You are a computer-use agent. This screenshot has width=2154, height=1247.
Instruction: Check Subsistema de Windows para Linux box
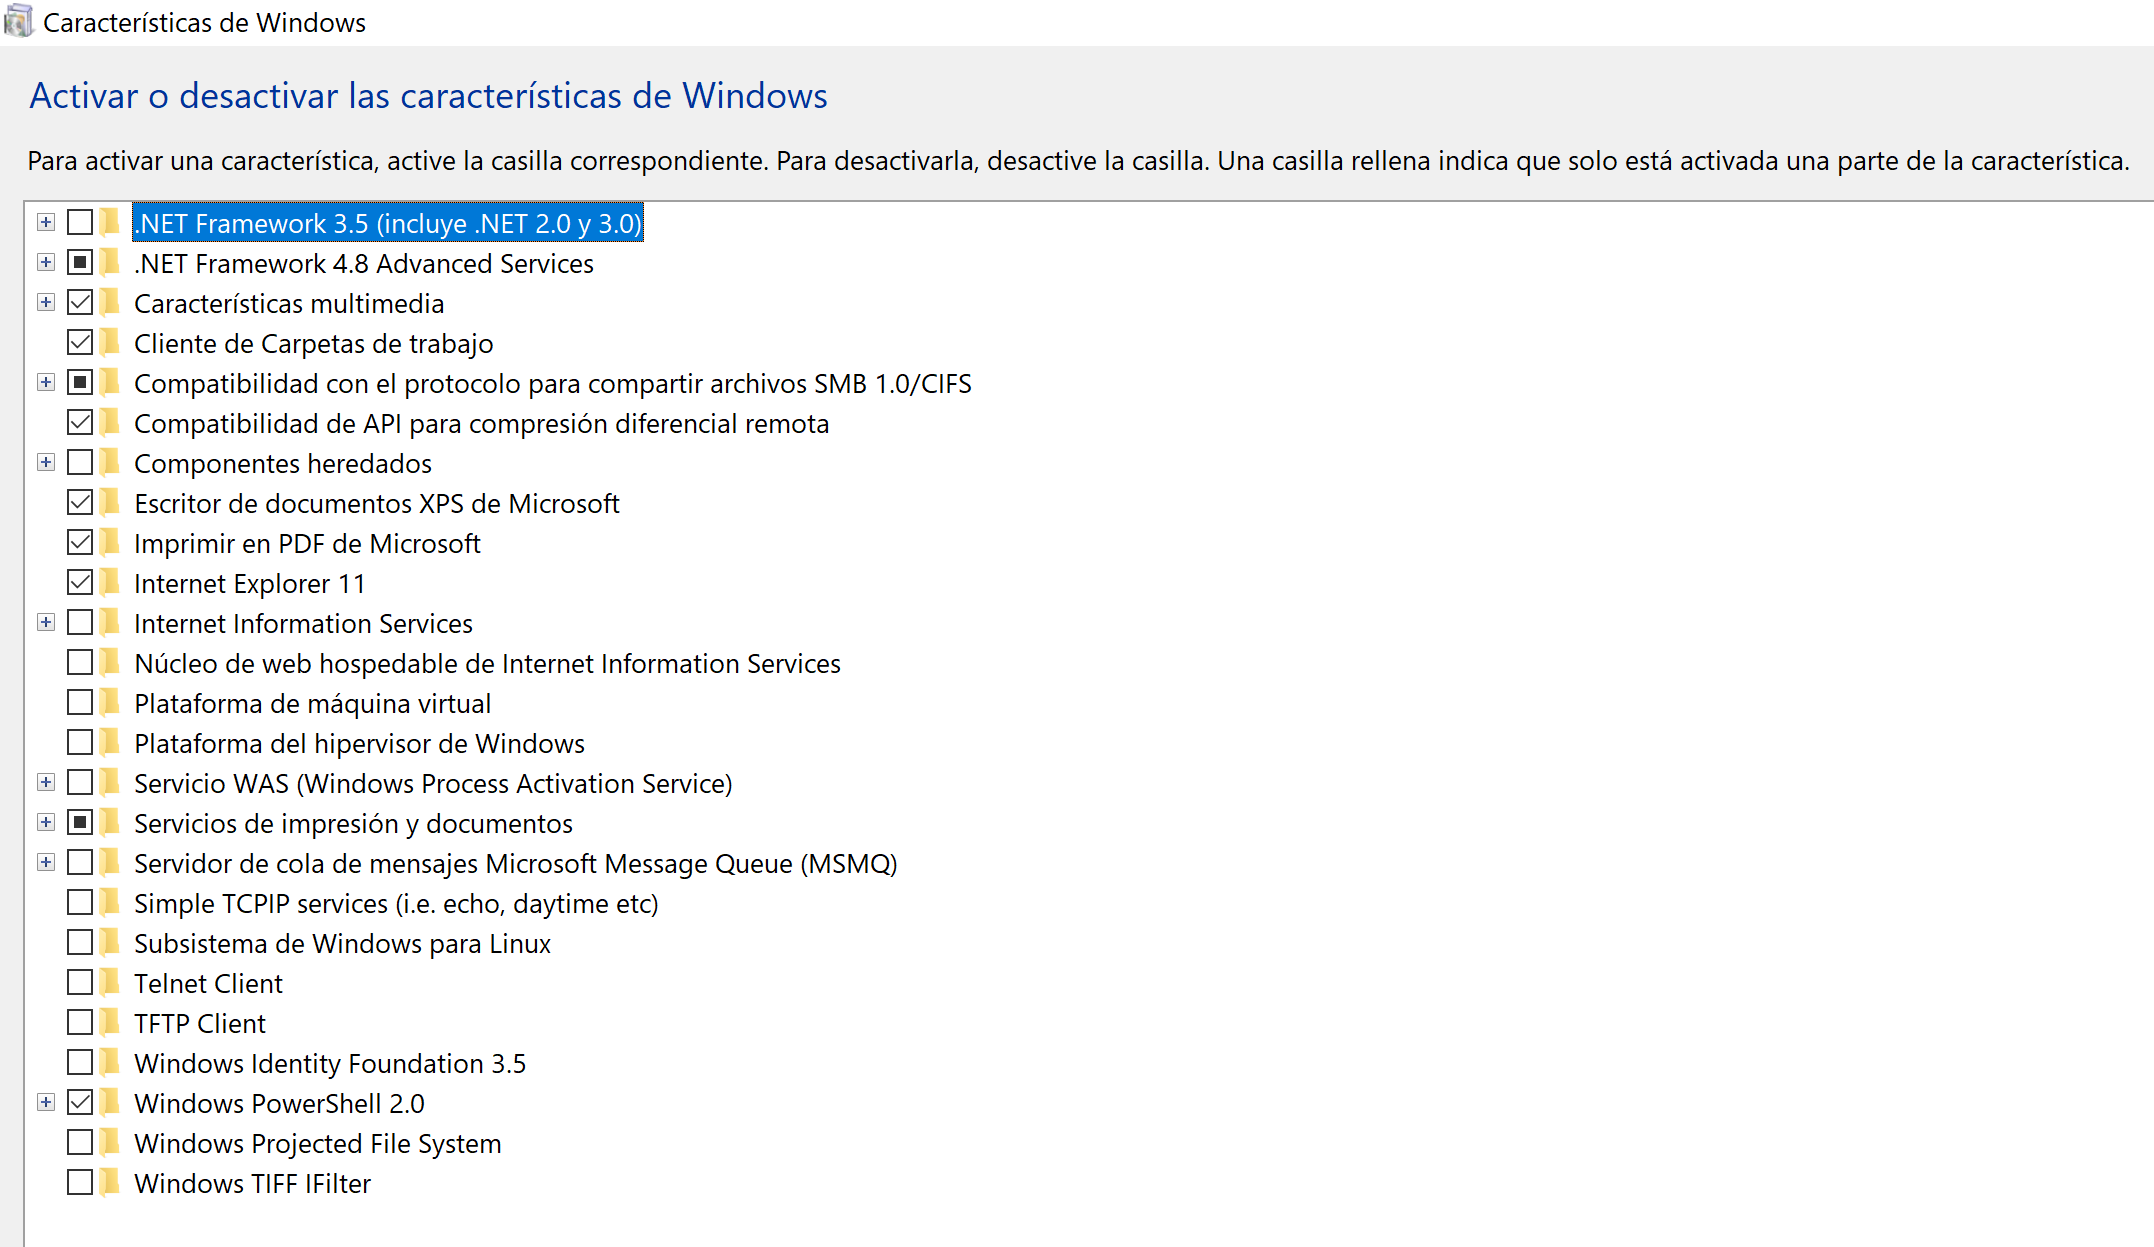[80, 942]
